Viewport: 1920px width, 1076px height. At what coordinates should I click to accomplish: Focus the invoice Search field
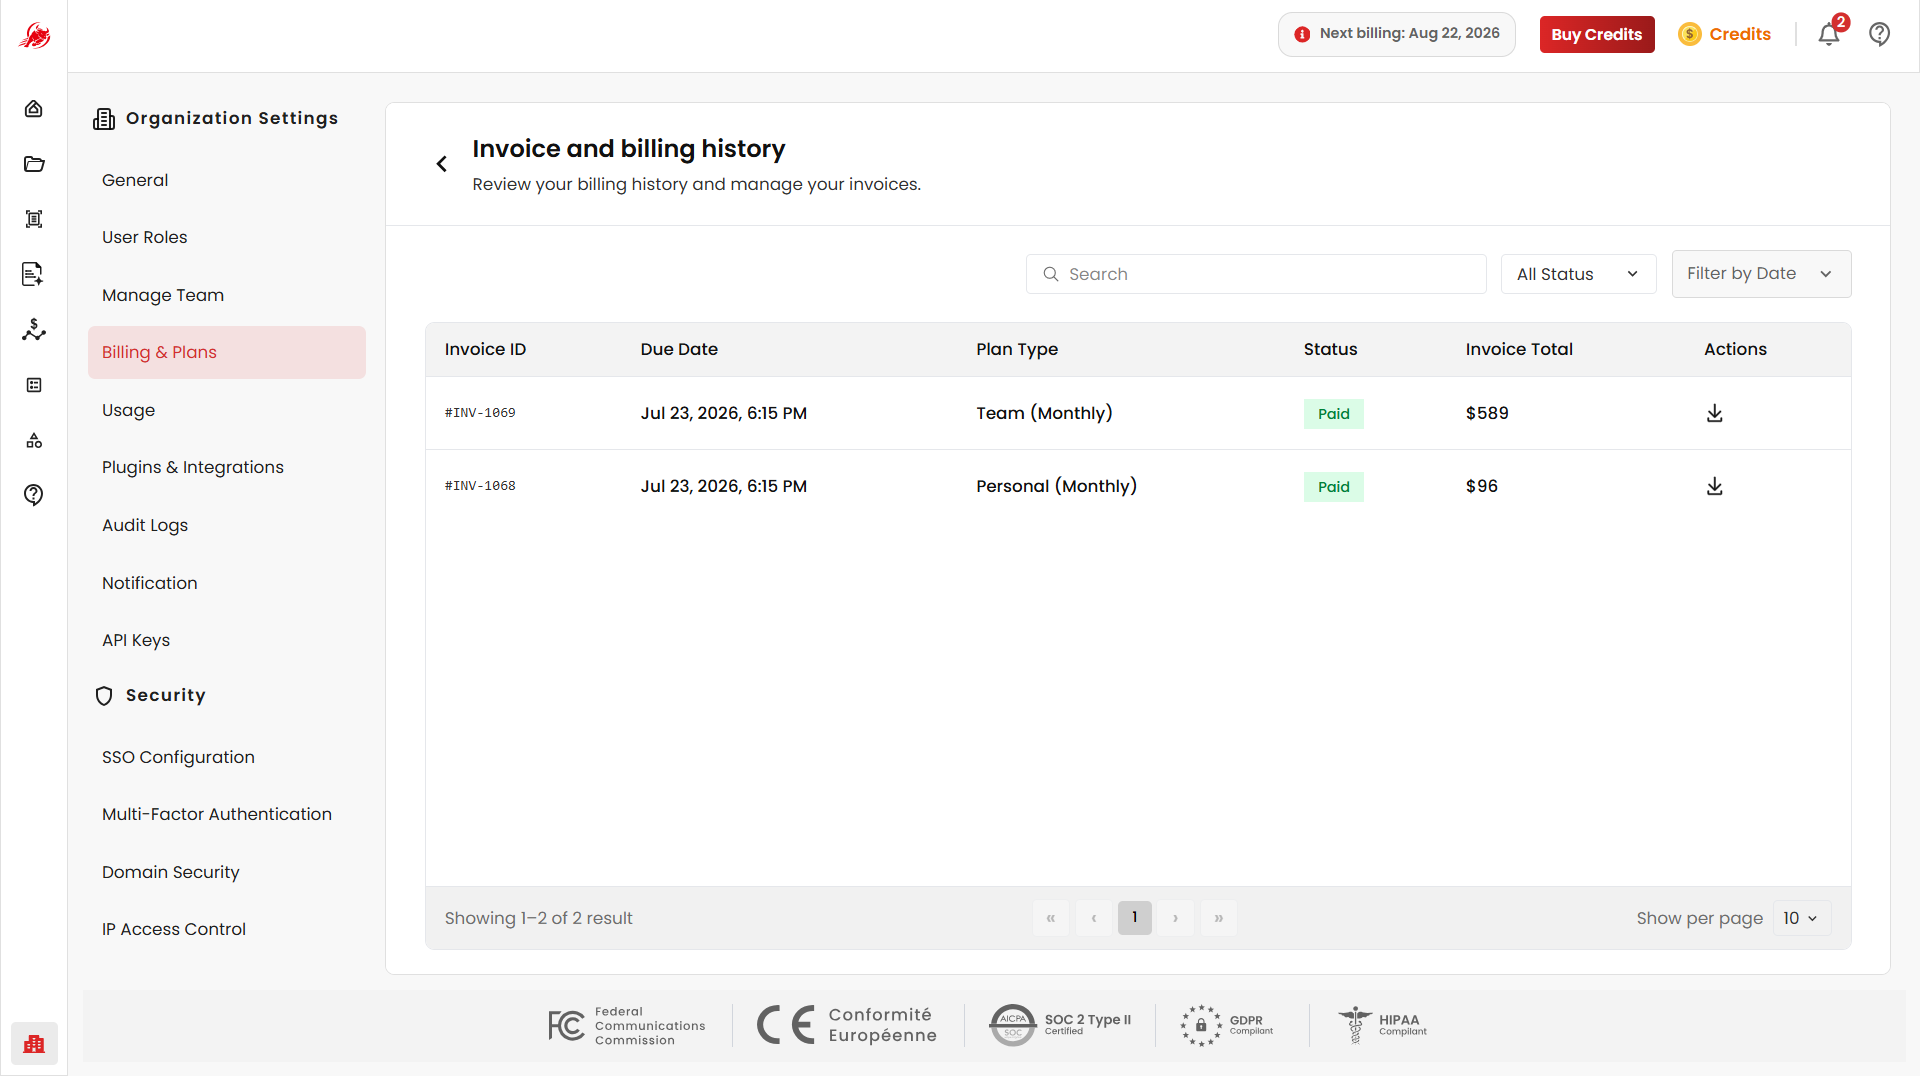[x=1256, y=274]
